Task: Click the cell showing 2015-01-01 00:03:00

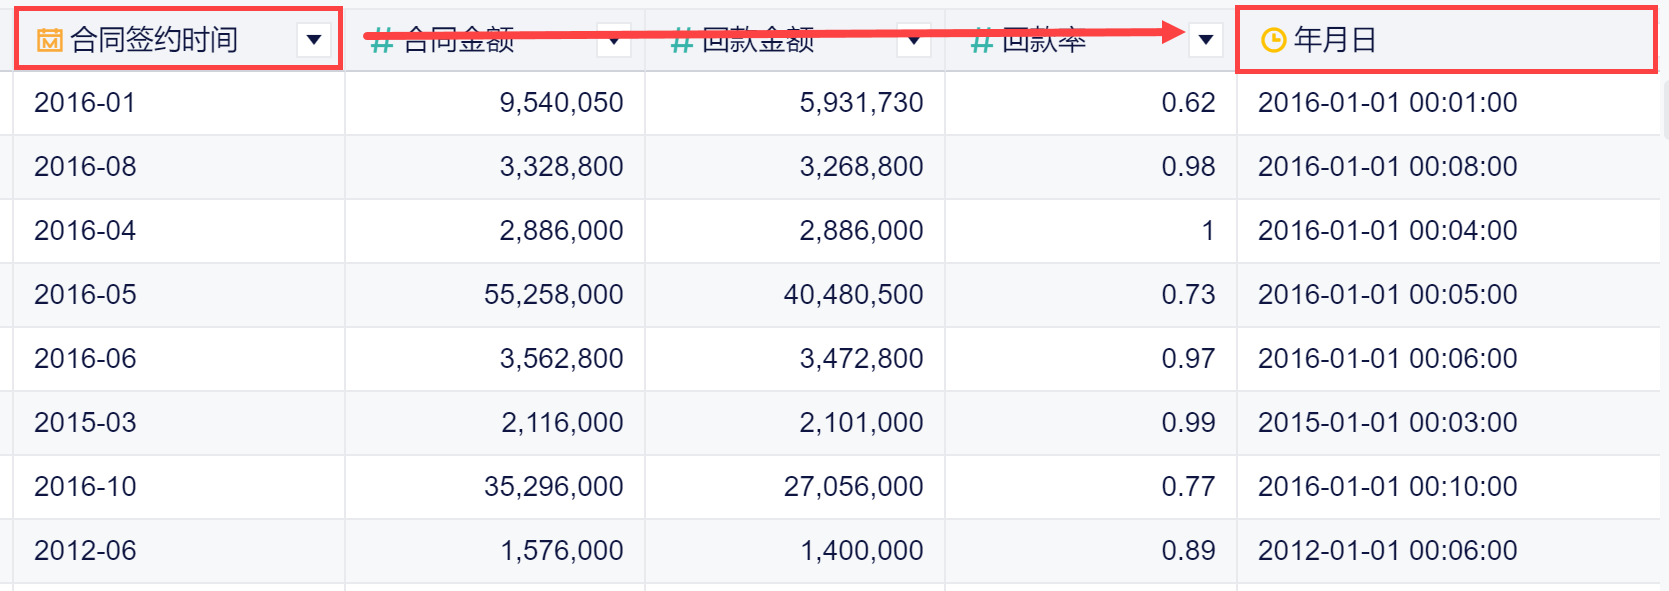Action: pyautogui.click(x=1387, y=423)
